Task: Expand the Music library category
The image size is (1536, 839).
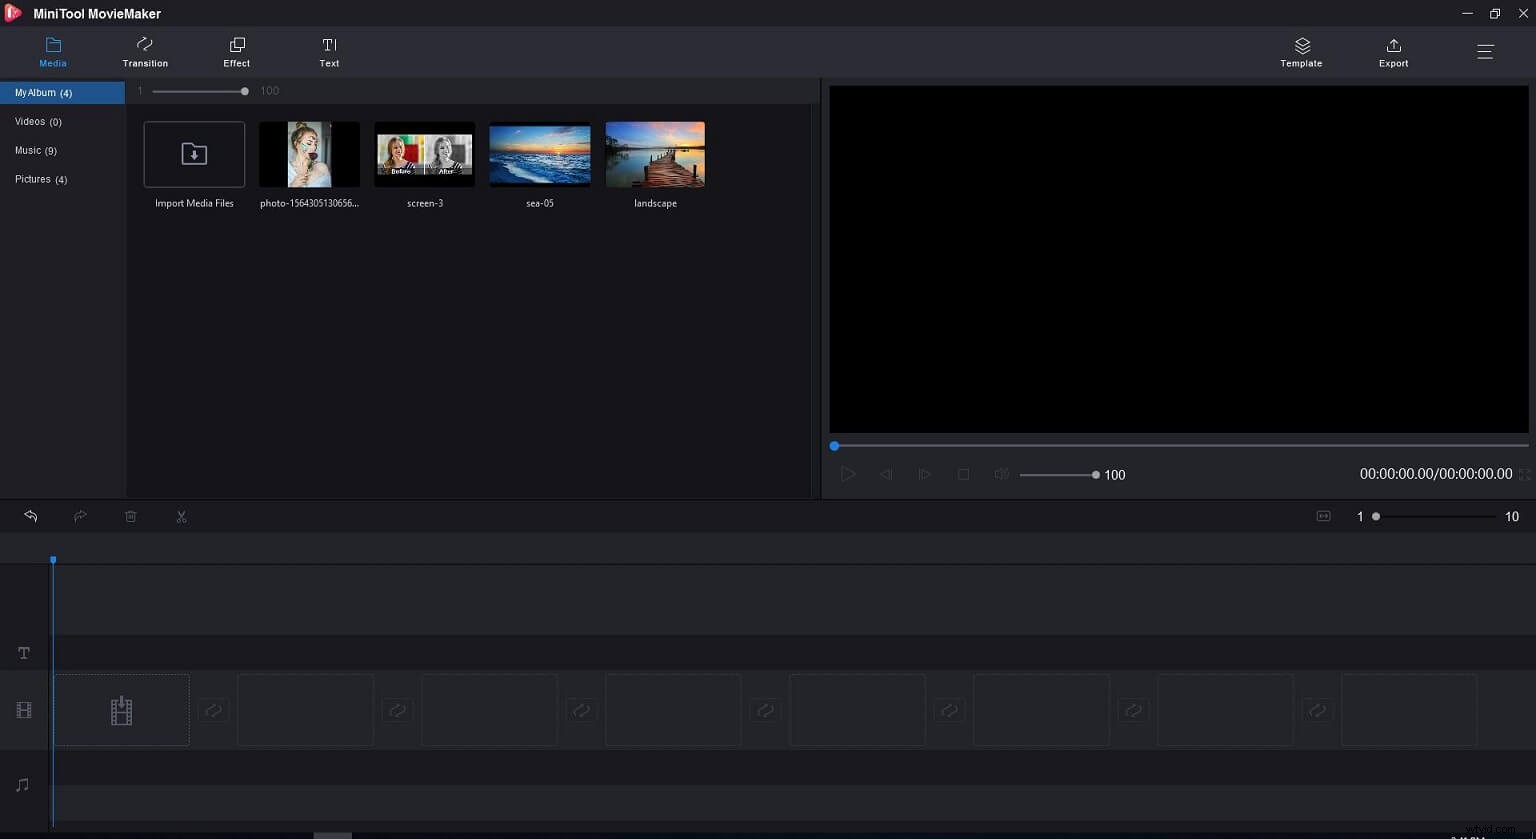Action: click(36, 150)
